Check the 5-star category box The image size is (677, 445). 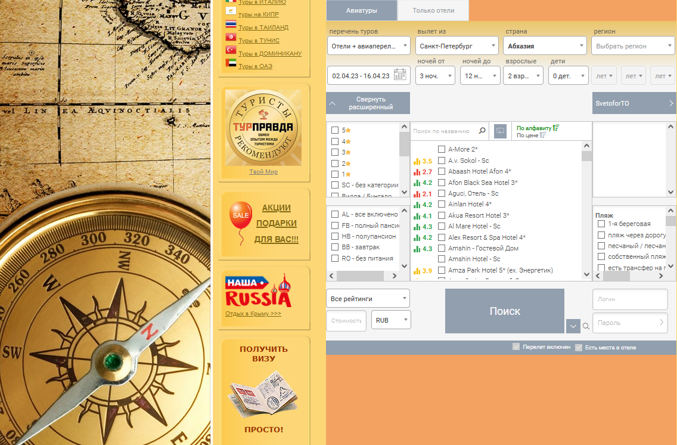point(335,130)
